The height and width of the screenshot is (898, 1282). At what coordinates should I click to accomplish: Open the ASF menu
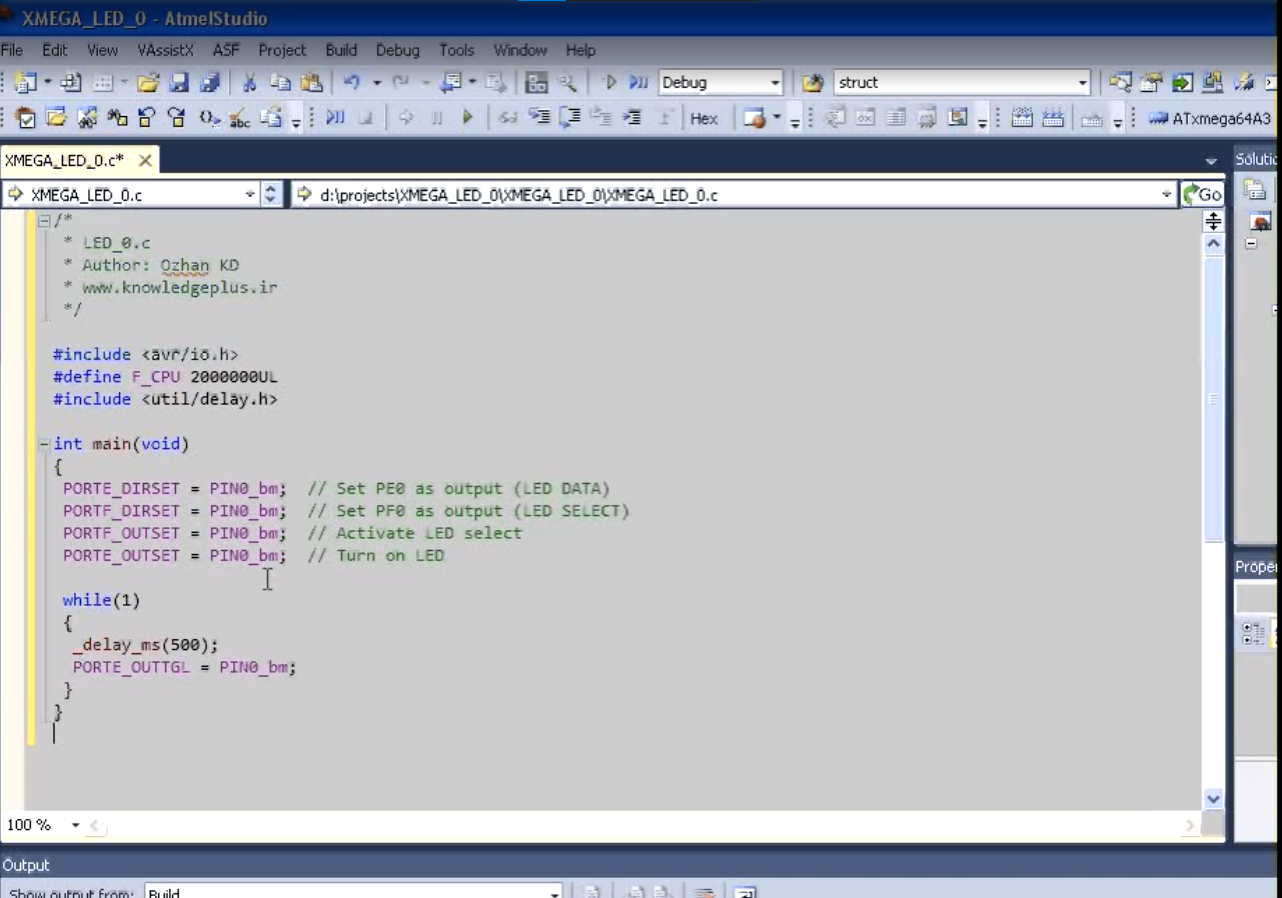(x=226, y=50)
